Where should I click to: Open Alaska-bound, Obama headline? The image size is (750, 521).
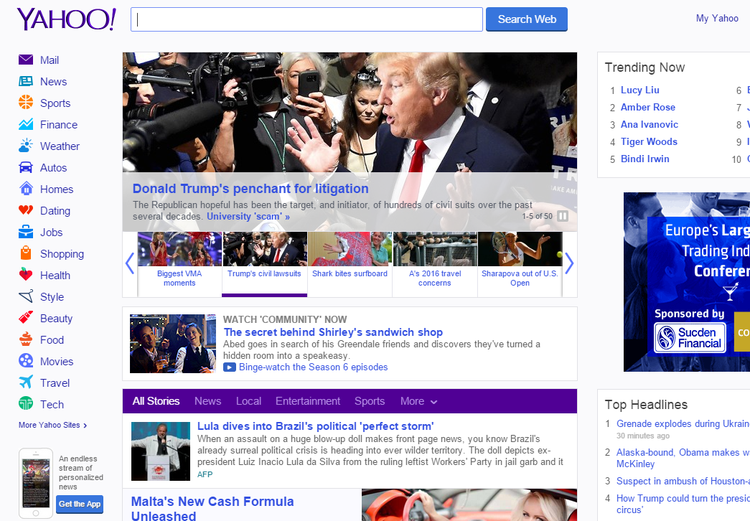683,458
